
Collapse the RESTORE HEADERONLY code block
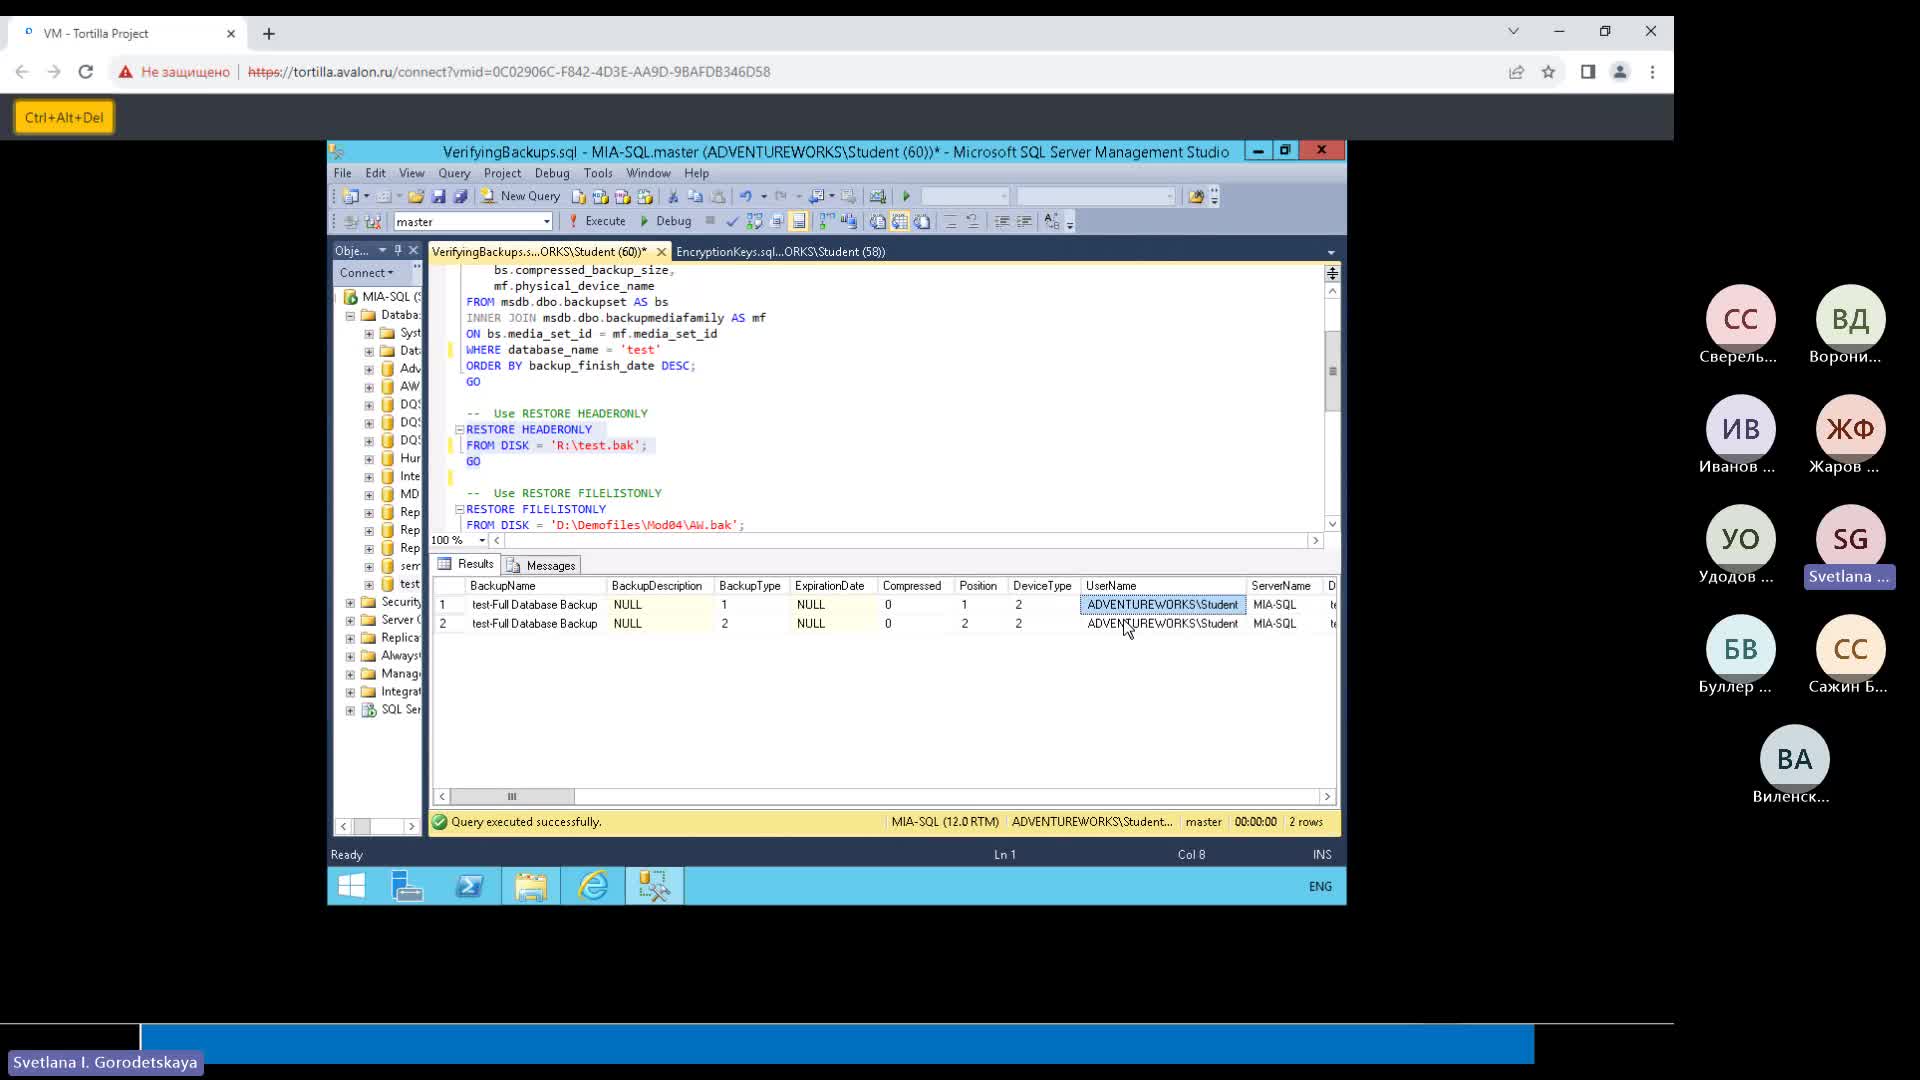460,430
